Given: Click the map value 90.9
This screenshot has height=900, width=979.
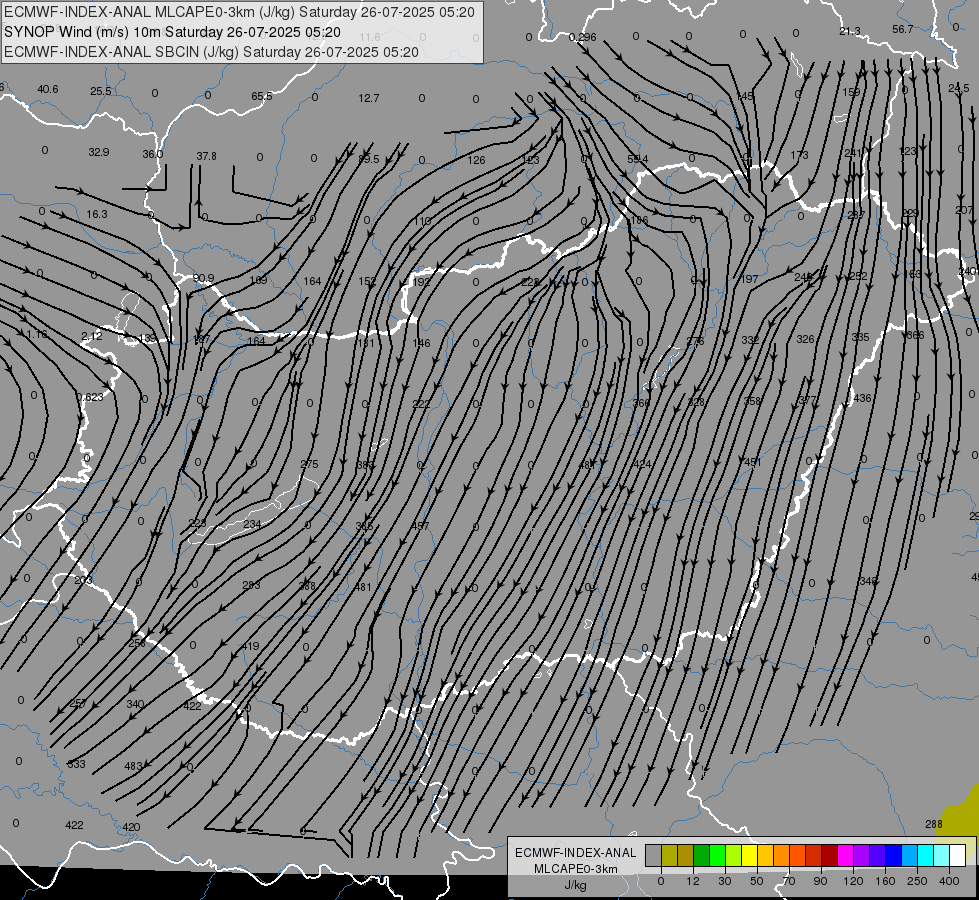Looking at the screenshot, I should (x=204, y=278).
